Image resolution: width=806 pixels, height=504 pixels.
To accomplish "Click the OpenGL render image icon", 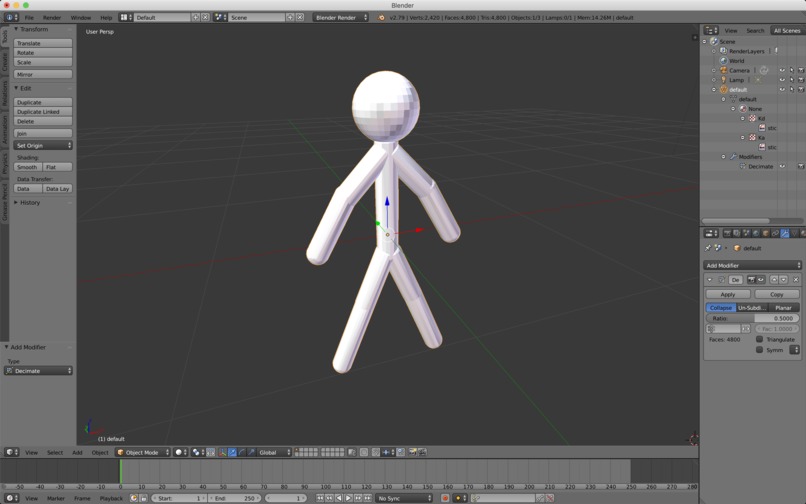I will click(412, 452).
